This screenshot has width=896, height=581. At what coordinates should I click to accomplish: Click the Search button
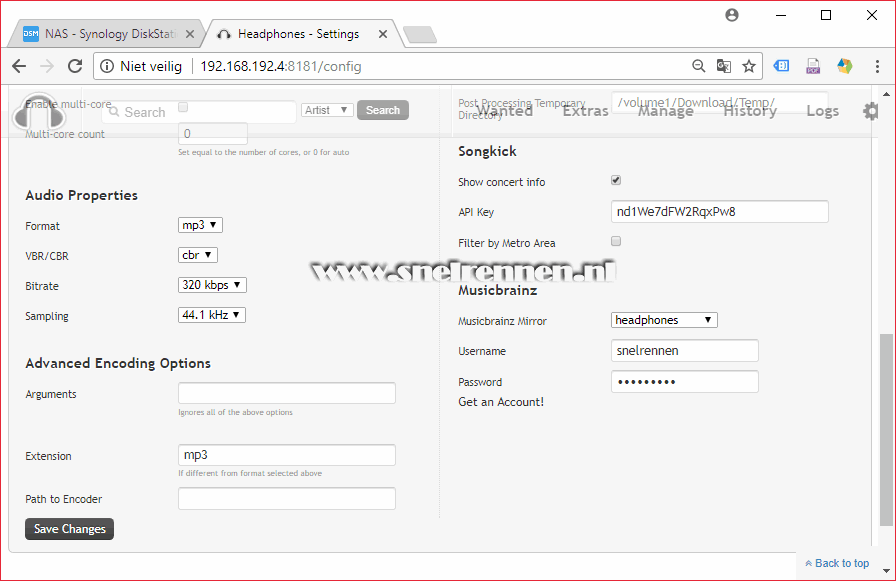tap(383, 110)
